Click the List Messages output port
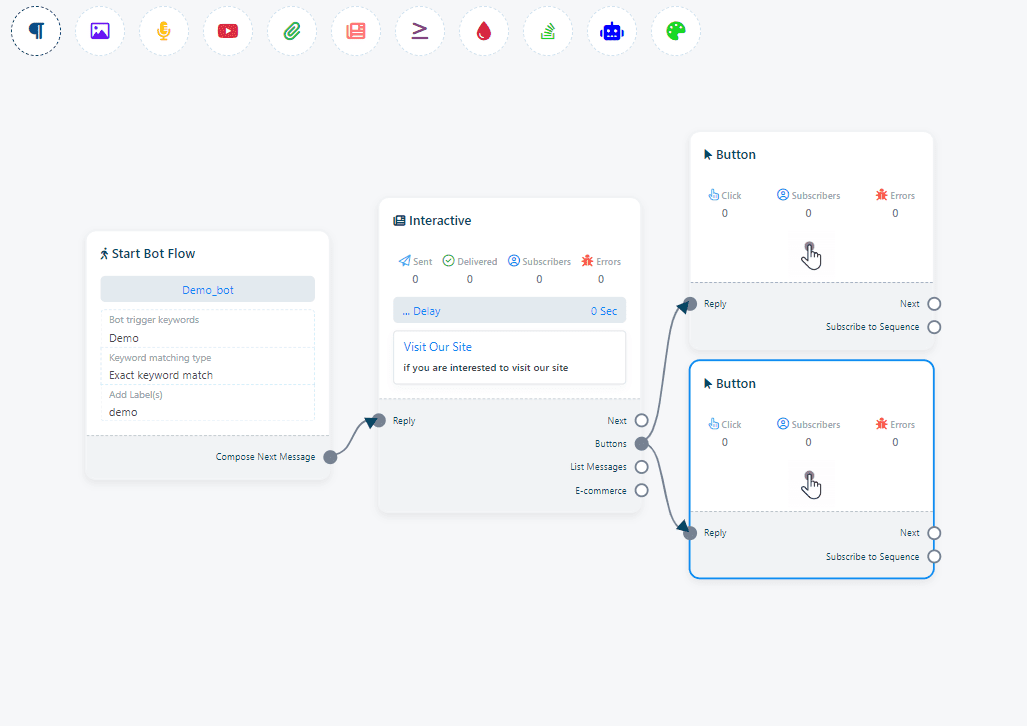This screenshot has width=1027, height=726. [642, 467]
